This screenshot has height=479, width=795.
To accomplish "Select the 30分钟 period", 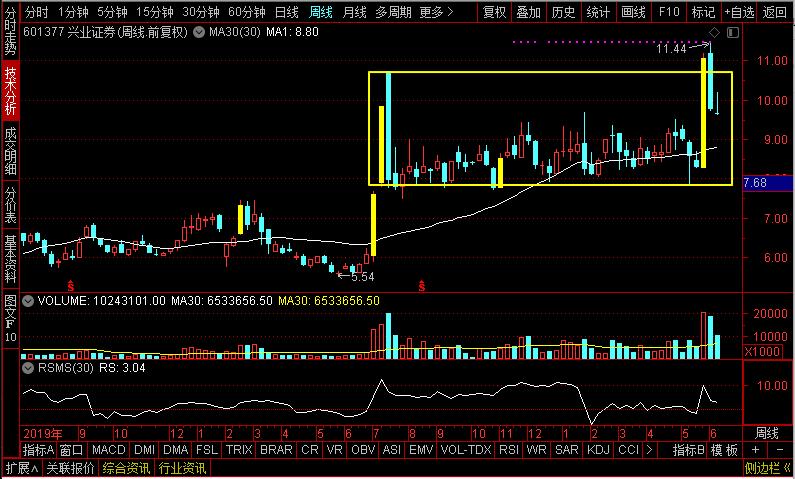I will pos(201,12).
